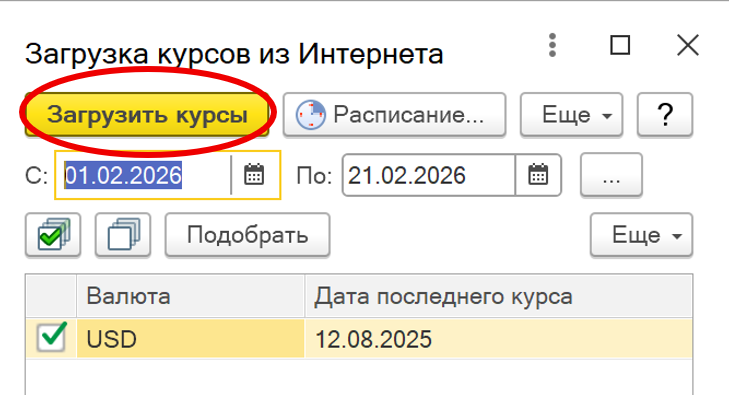
Task: Sort by Дата последнего курса column header
Action: (x=499, y=296)
